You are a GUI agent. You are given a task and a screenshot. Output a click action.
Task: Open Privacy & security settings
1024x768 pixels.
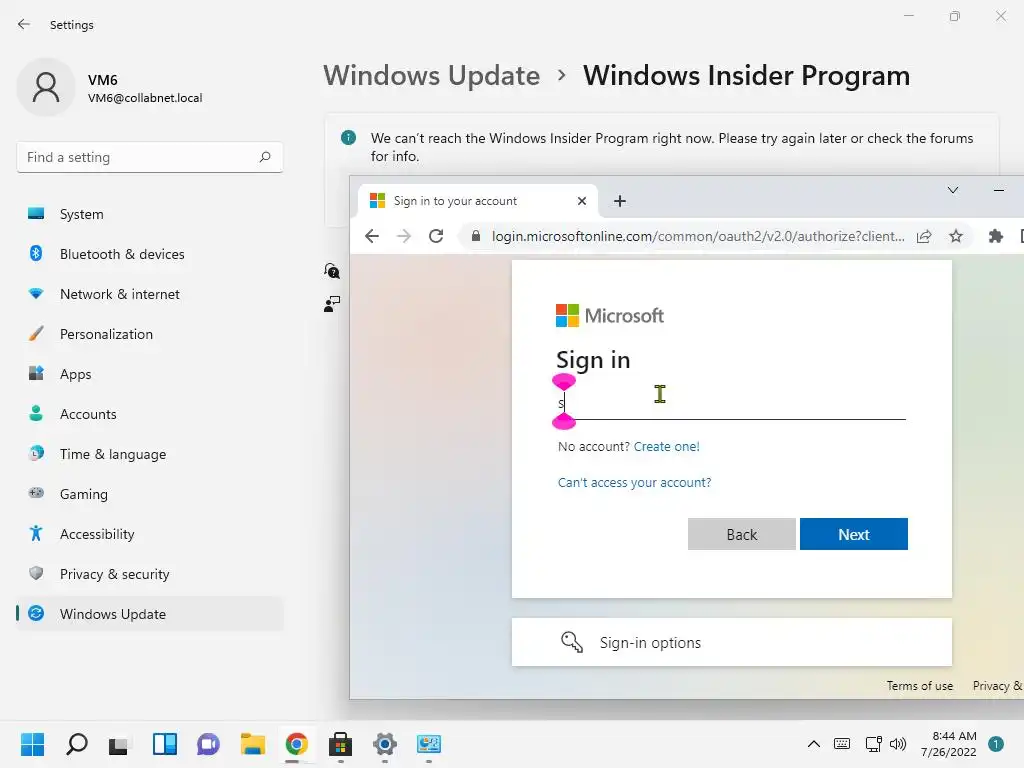150,574
